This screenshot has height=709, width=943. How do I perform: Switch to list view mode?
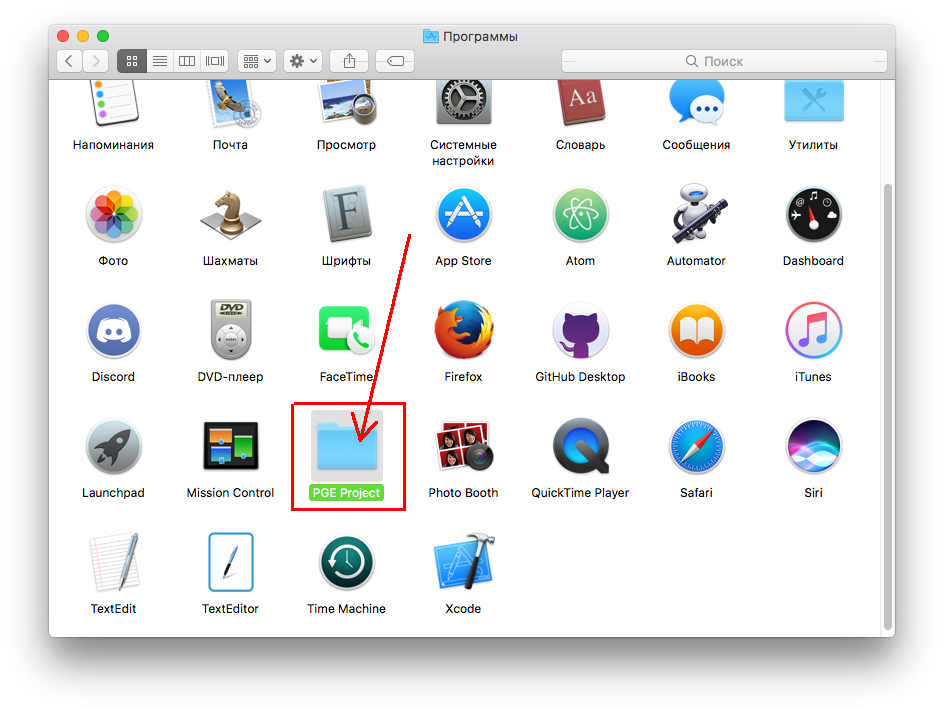coord(159,61)
